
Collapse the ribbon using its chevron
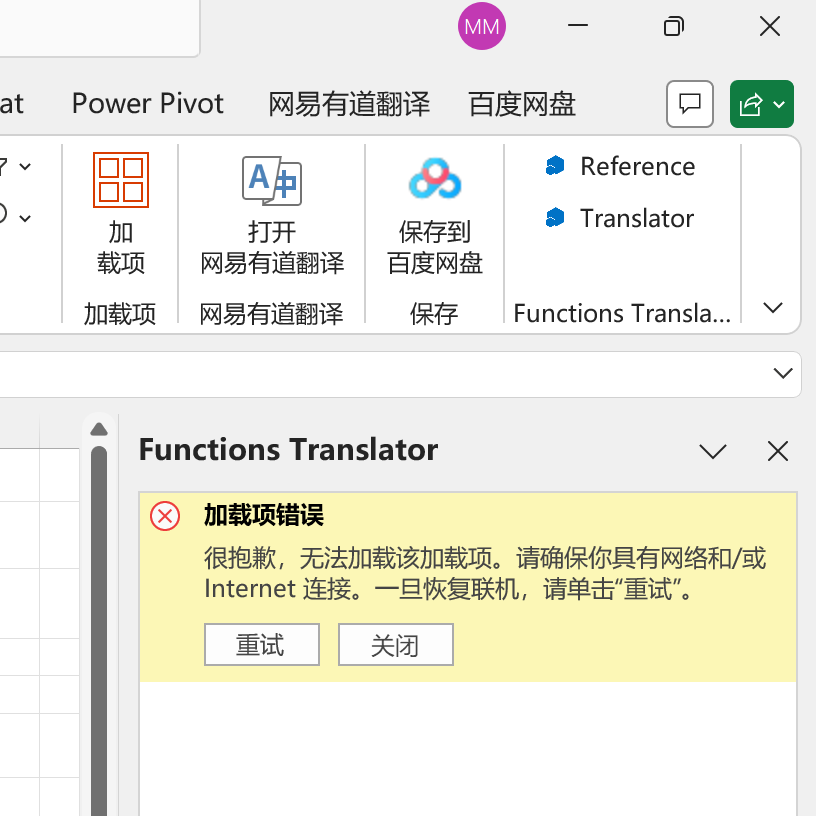click(772, 308)
